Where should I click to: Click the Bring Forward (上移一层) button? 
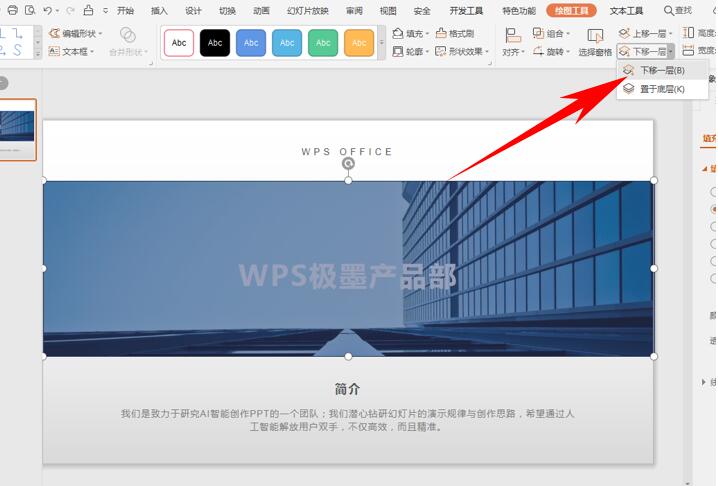[x=644, y=33]
